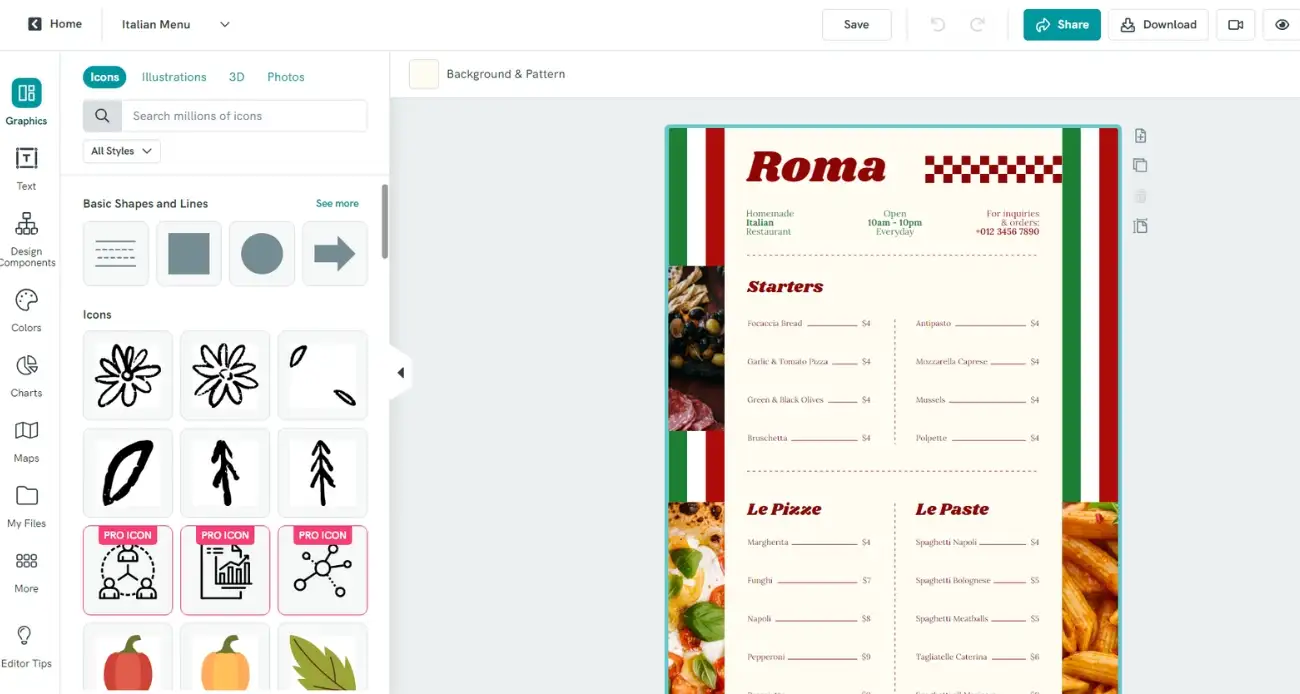Open page resize settings

(1140, 226)
